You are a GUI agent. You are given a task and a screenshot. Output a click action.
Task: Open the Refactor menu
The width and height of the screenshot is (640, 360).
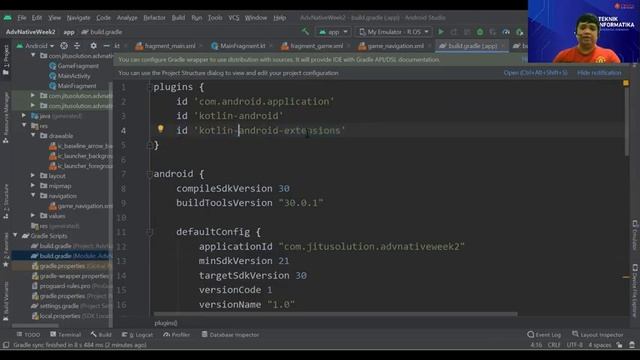154,18
